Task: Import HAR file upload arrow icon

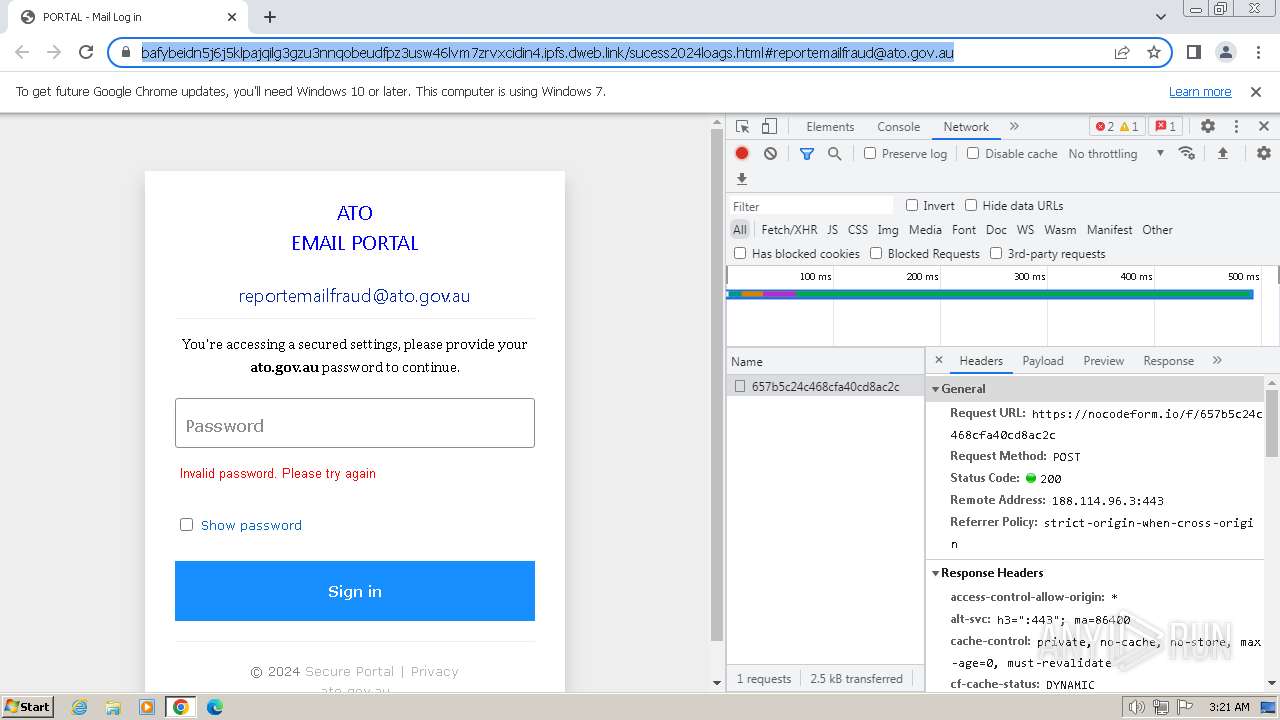Action: [1222, 154]
